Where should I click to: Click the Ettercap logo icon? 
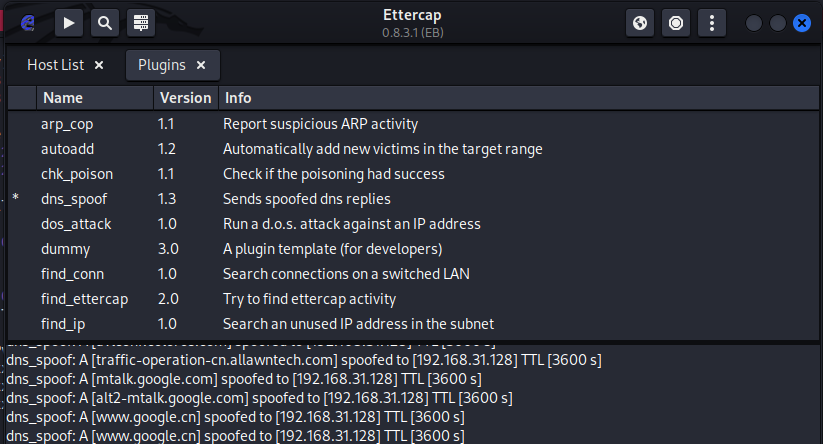pyautogui.click(x=28, y=23)
